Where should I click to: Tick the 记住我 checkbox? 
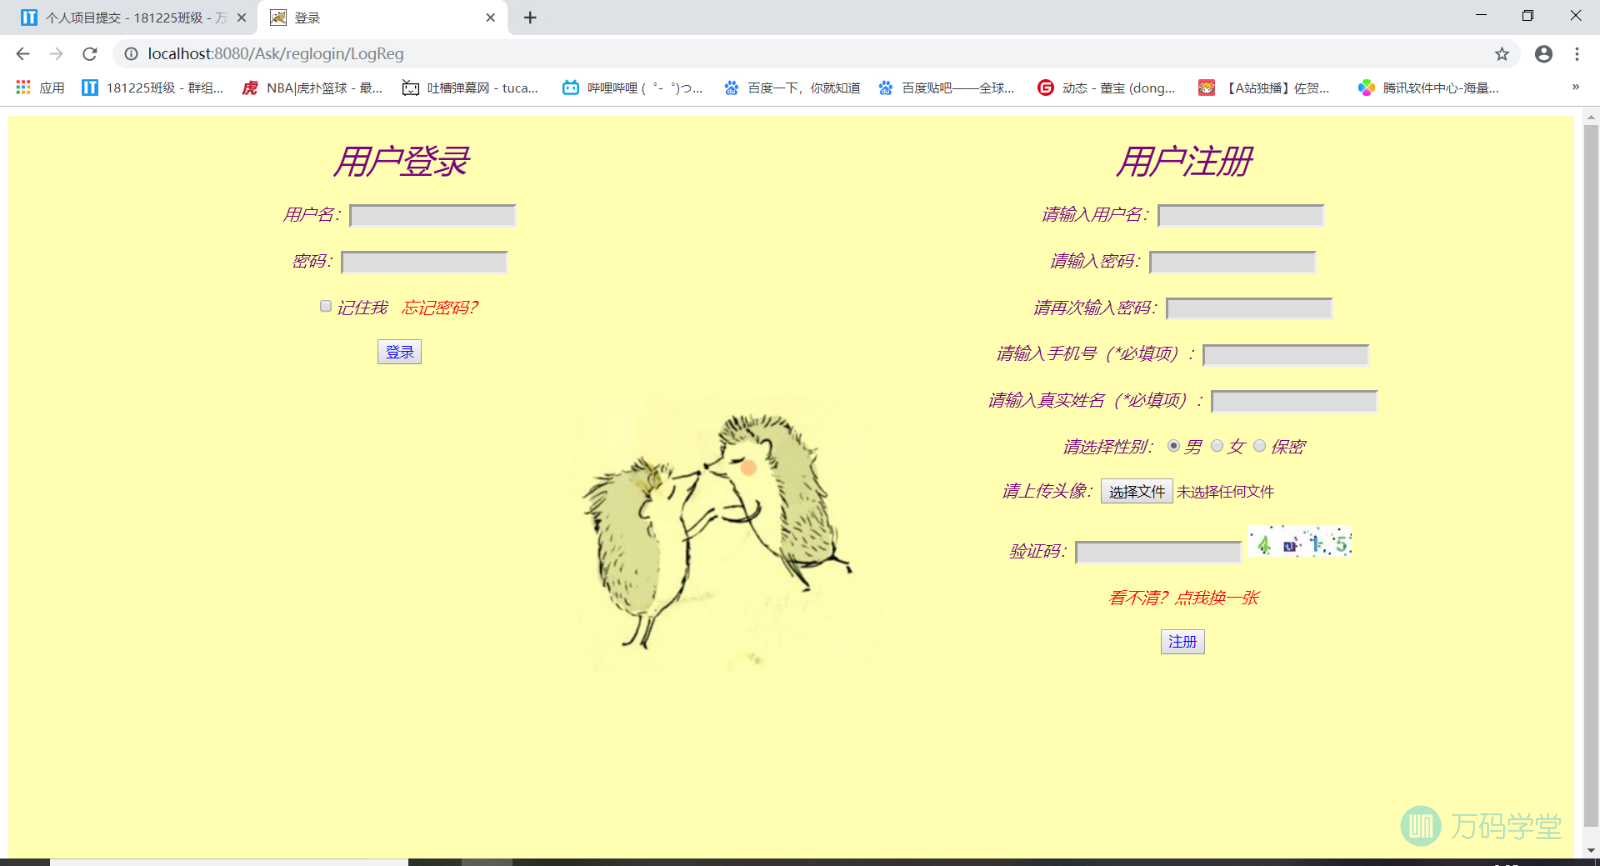(x=326, y=306)
